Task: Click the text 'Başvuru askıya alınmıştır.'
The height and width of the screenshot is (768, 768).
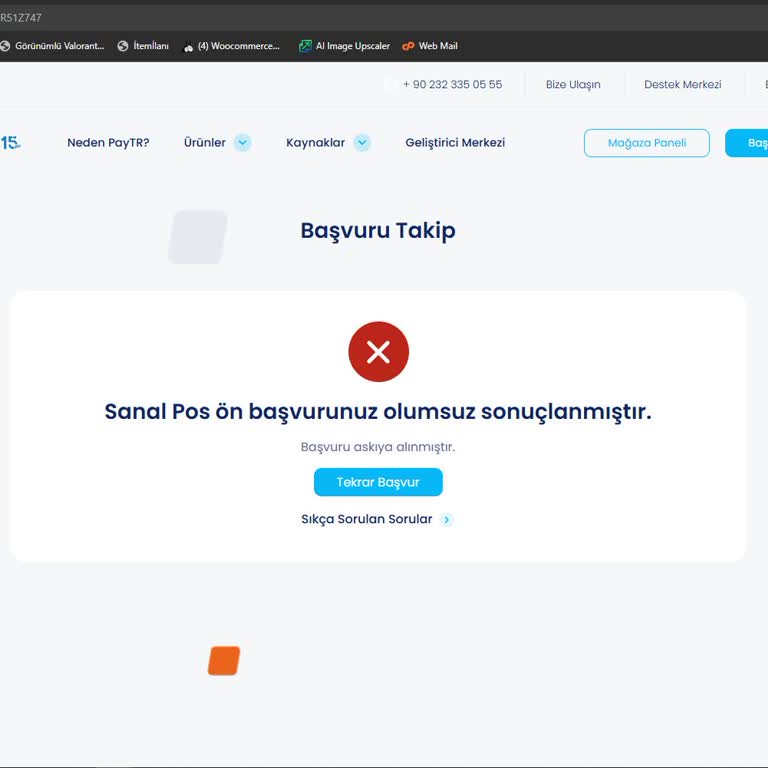Action: point(378,447)
